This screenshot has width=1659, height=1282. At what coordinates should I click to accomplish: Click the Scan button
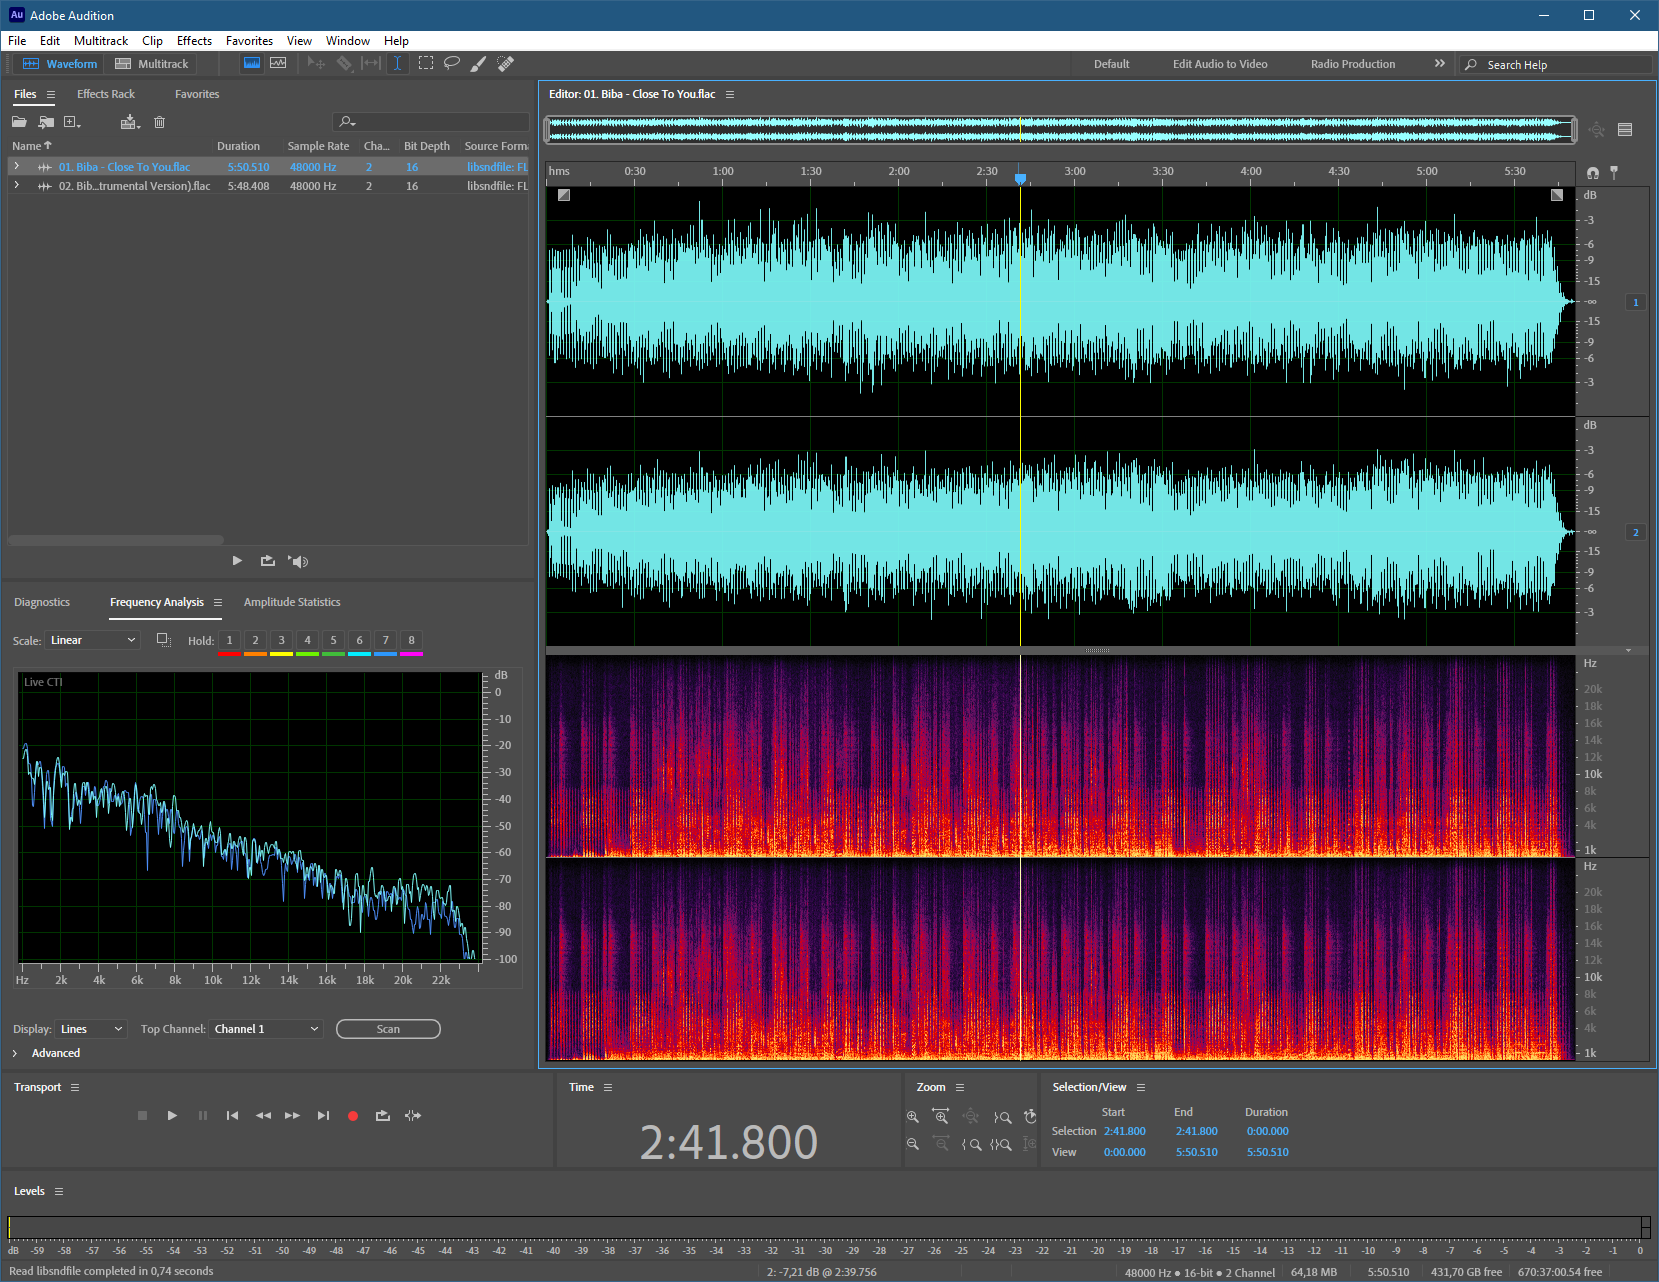pyautogui.click(x=388, y=1029)
